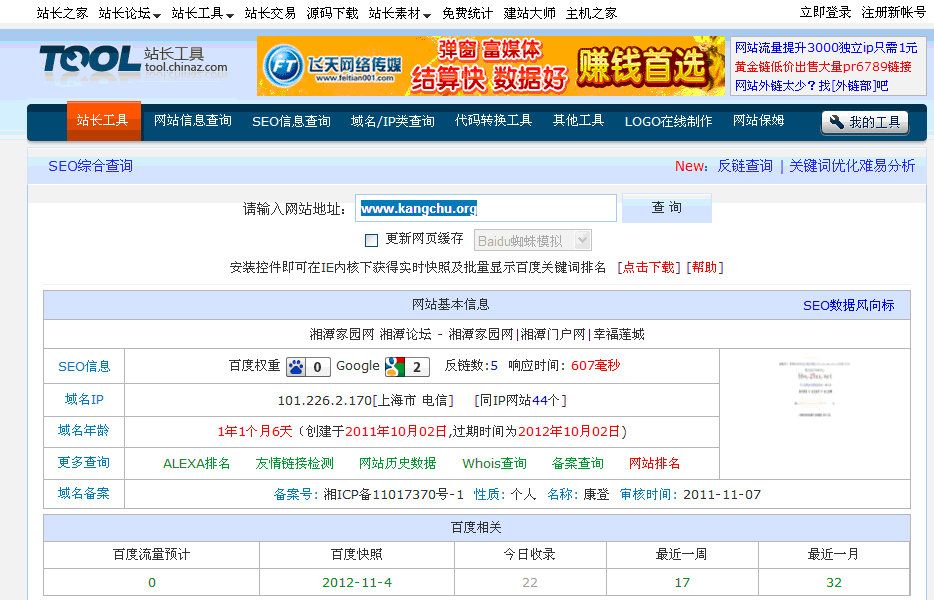Click the 飞天网络传媒 赚钱首选 banner ad
Screen dimensions: 934x600
tap(491, 66)
